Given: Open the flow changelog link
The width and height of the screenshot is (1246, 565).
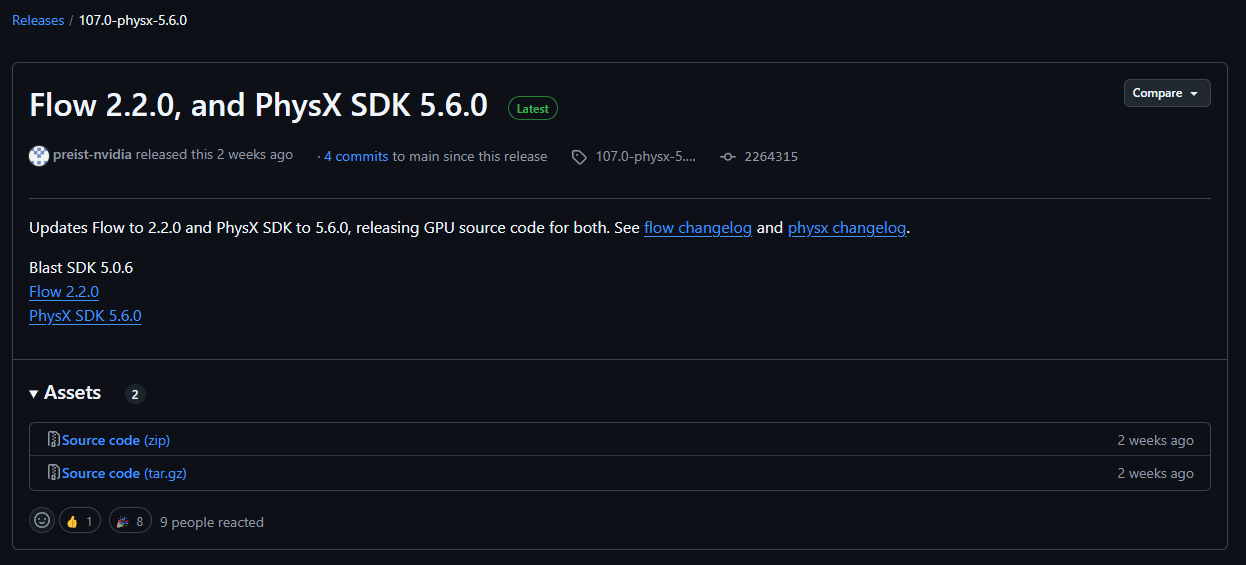Looking at the screenshot, I should [698, 228].
